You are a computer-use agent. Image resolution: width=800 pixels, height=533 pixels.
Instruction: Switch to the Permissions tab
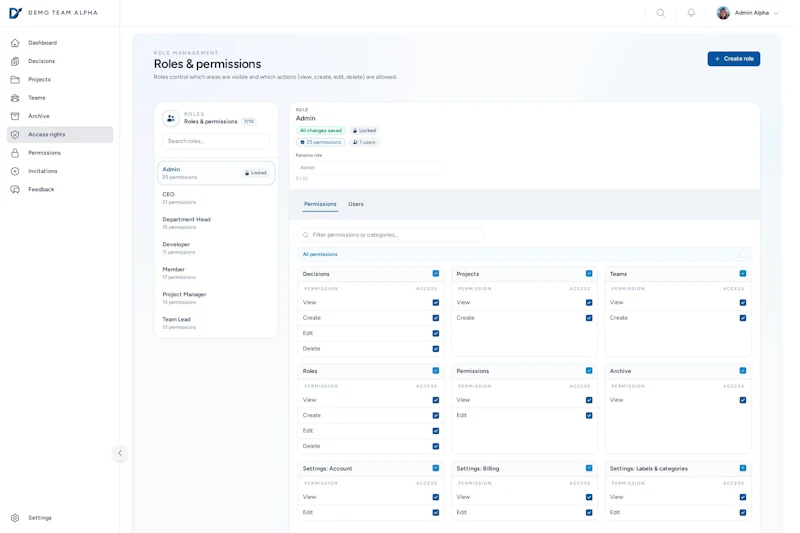[x=320, y=204]
